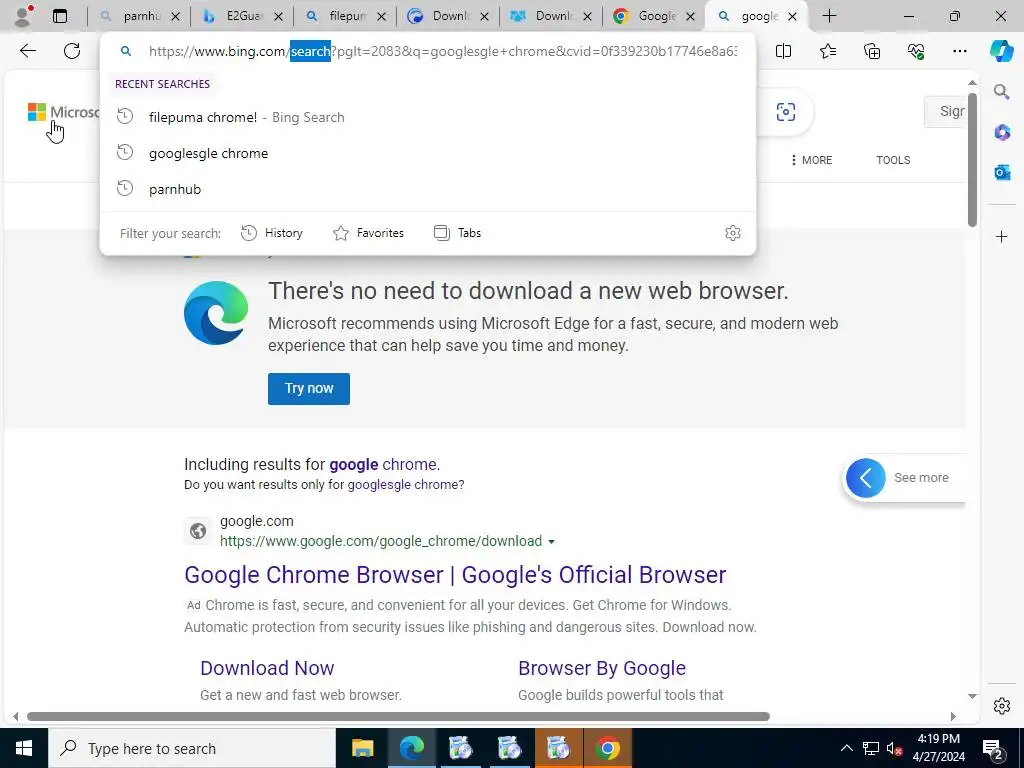Click taskbar Type here to search box

pos(192,748)
